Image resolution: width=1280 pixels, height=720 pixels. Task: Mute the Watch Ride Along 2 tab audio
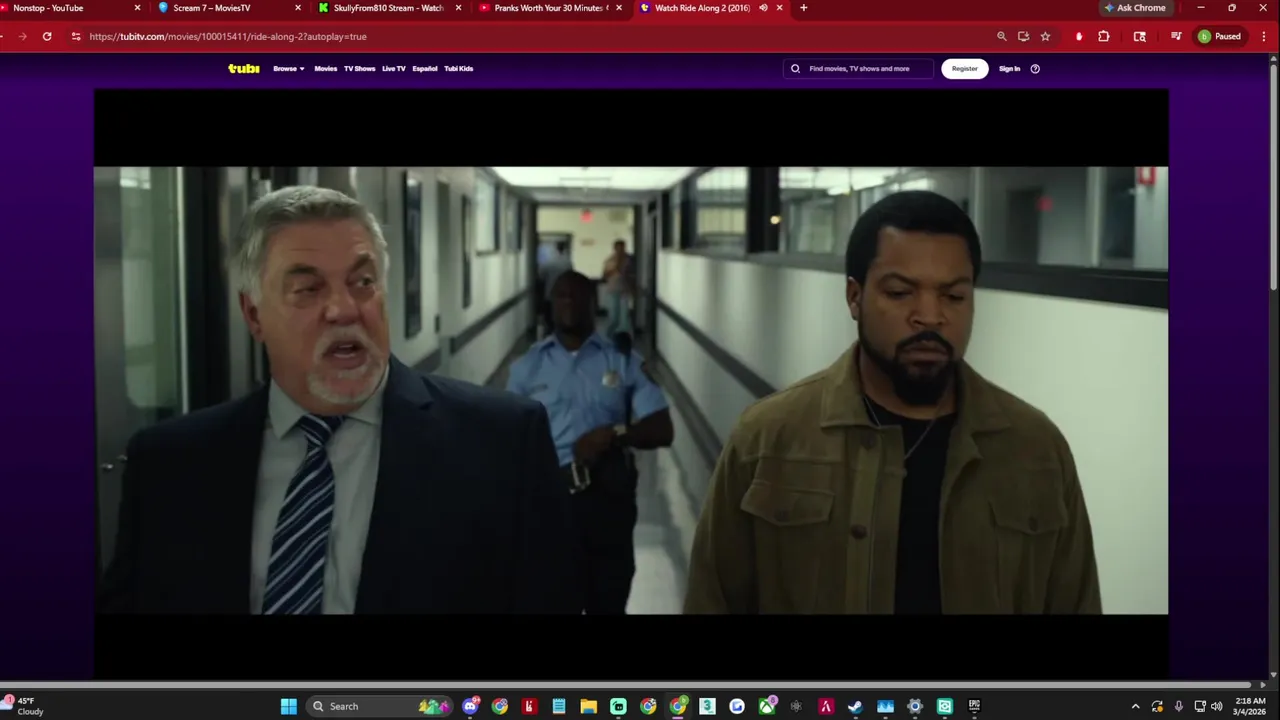pyautogui.click(x=763, y=8)
